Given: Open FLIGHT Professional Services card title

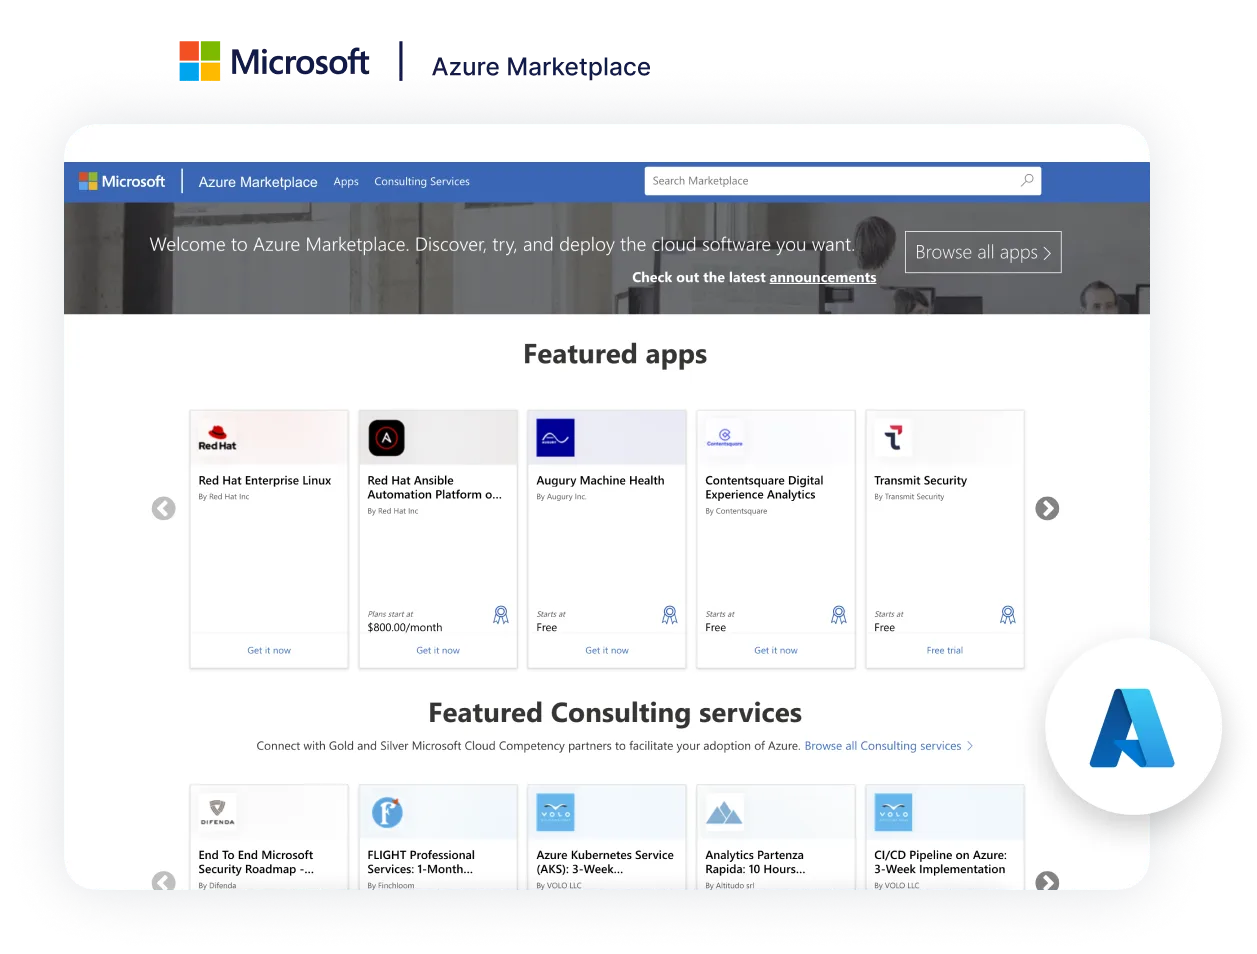Looking at the screenshot, I should pyautogui.click(x=421, y=862).
